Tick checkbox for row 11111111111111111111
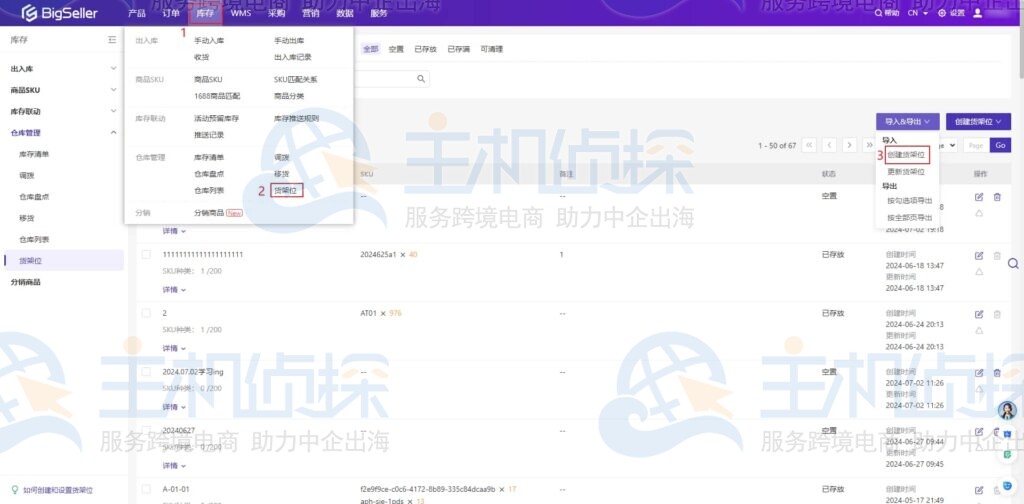 [x=146, y=255]
